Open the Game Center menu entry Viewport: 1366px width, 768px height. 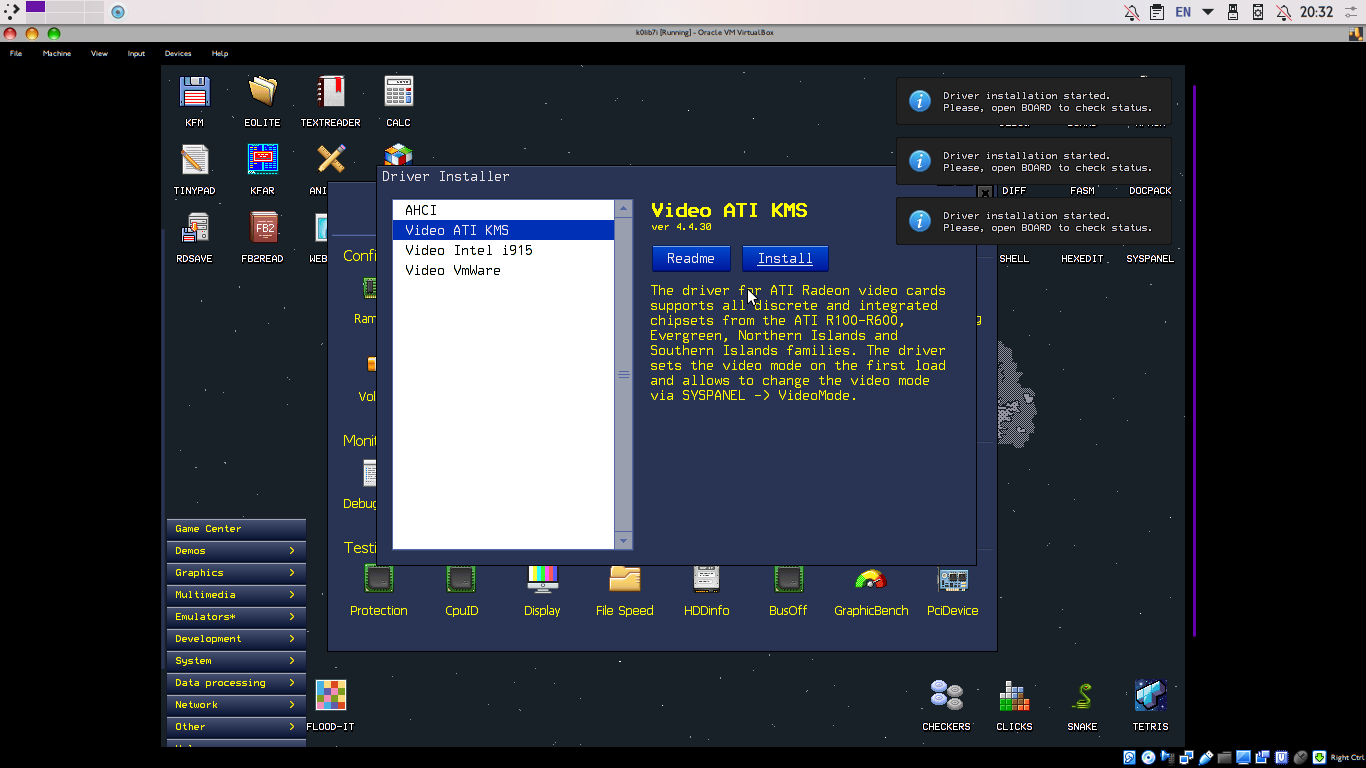[x=236, y=529]
